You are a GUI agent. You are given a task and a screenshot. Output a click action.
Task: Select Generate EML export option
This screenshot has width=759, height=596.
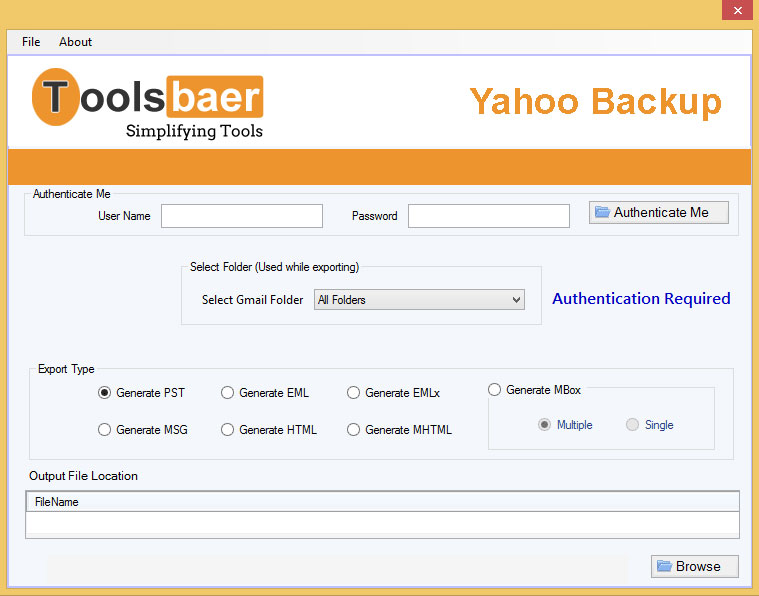pyautogui.click(x=227, y=393)
